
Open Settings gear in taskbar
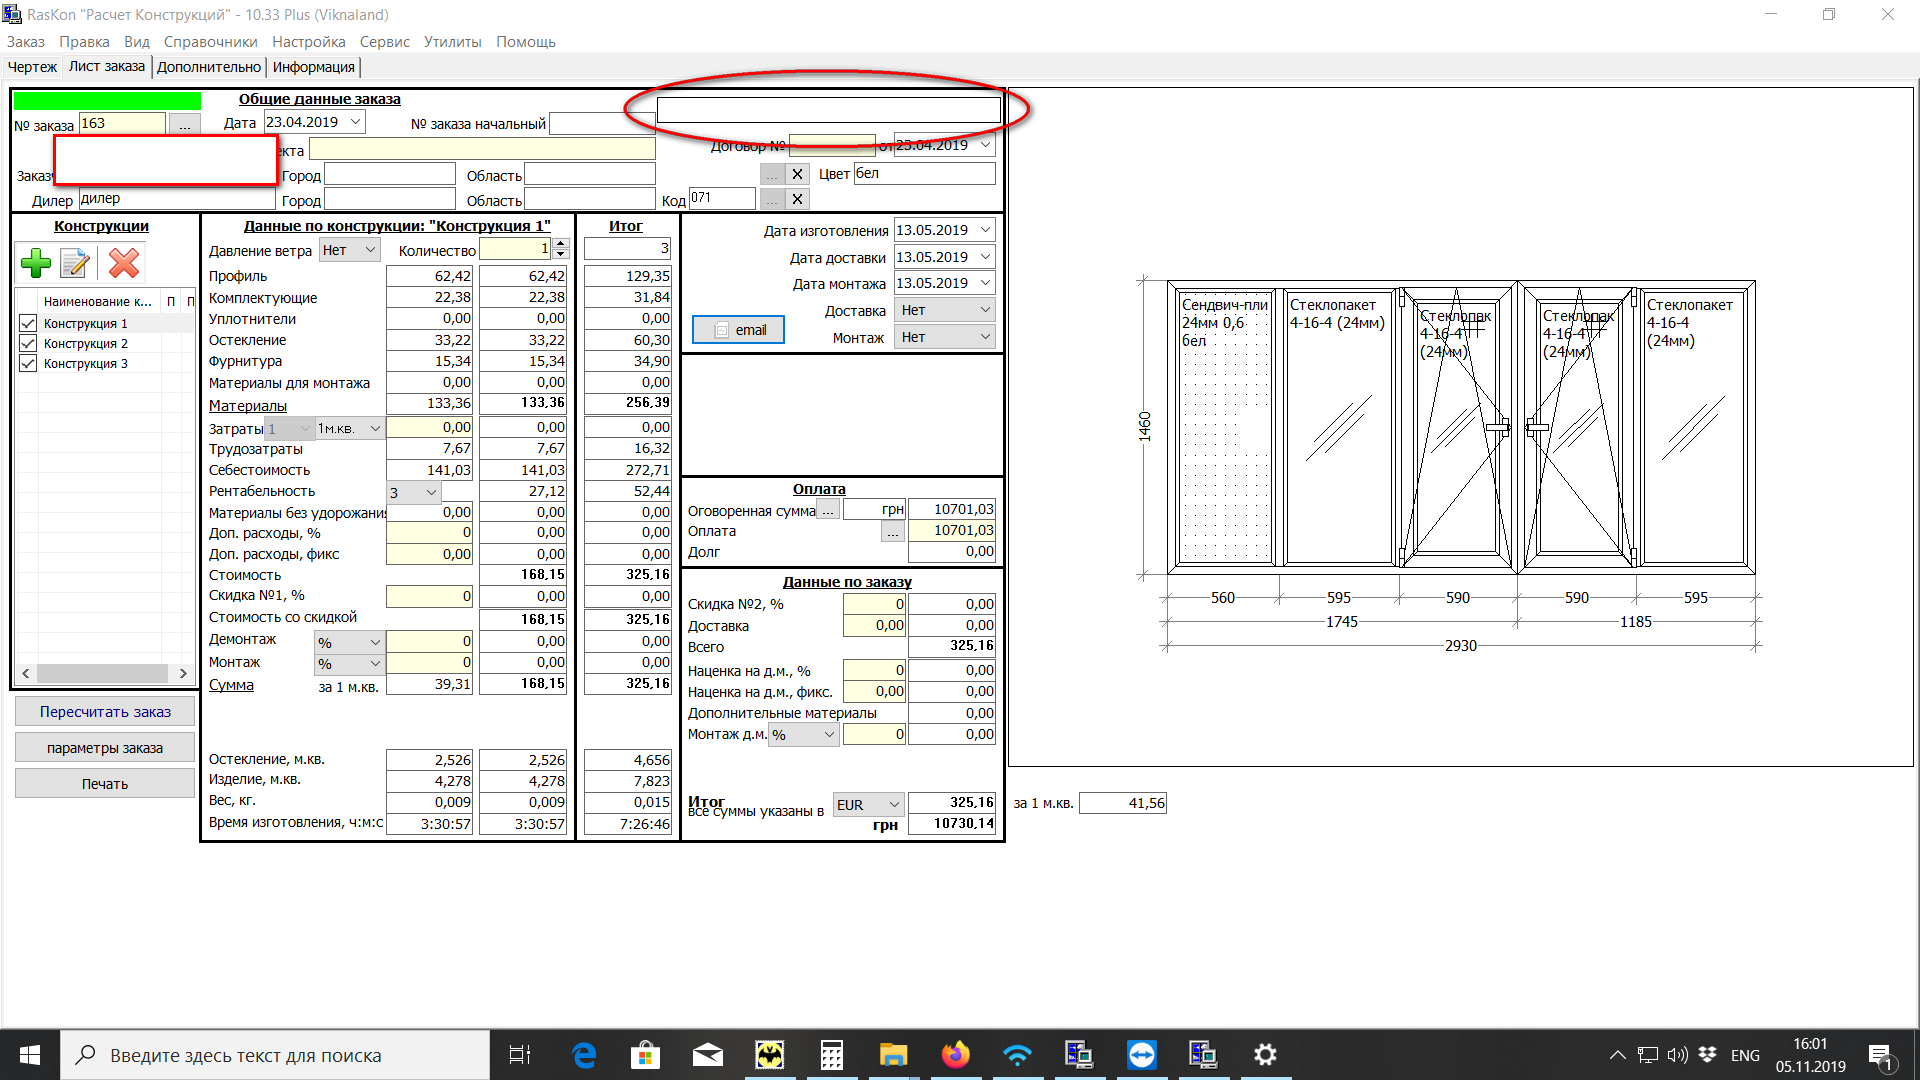tap(1265, 1055)
